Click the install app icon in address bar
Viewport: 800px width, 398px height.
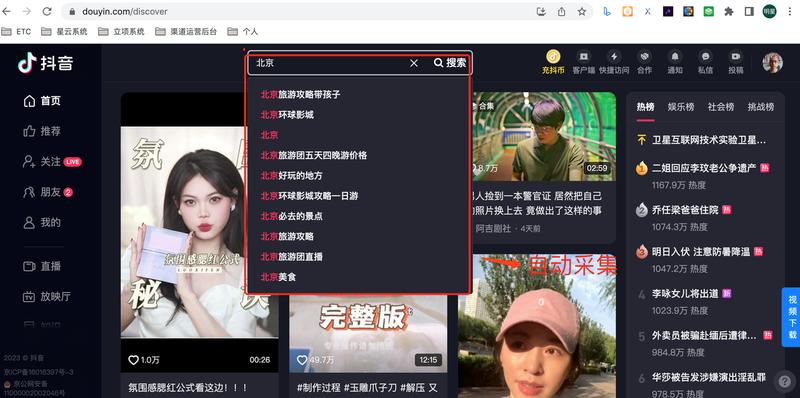click(542, 11)
